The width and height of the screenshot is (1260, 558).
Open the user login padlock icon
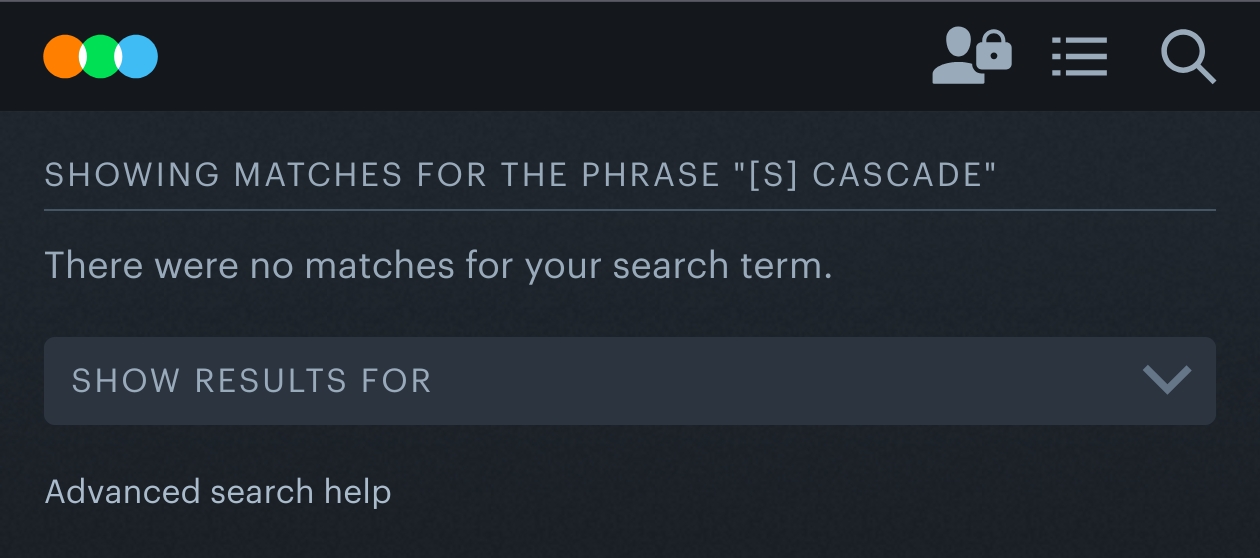(971, 56)
